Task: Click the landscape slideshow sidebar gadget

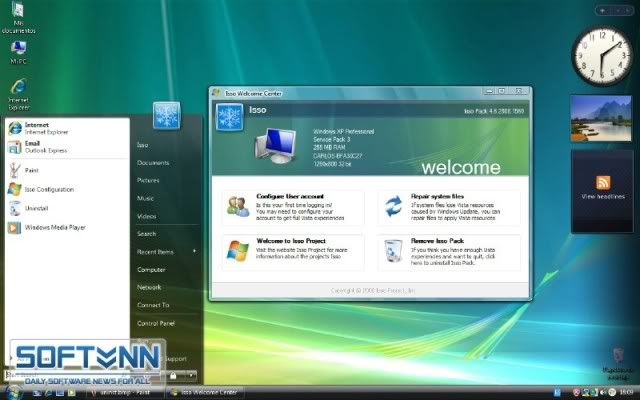Action: (x=601, y=119)
